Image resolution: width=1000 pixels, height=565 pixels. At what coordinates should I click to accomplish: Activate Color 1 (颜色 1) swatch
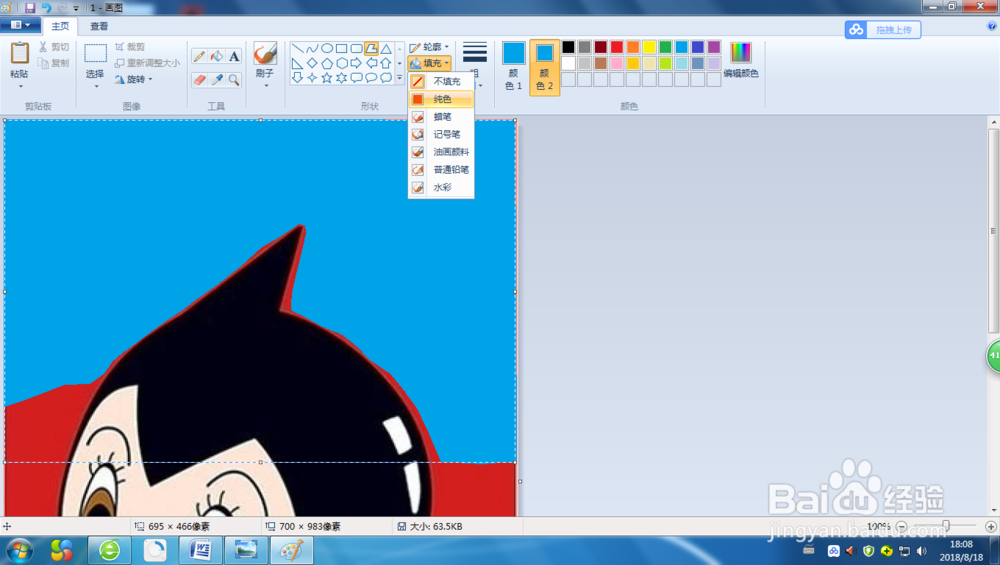pyautogui.click(x=513, y=66)
